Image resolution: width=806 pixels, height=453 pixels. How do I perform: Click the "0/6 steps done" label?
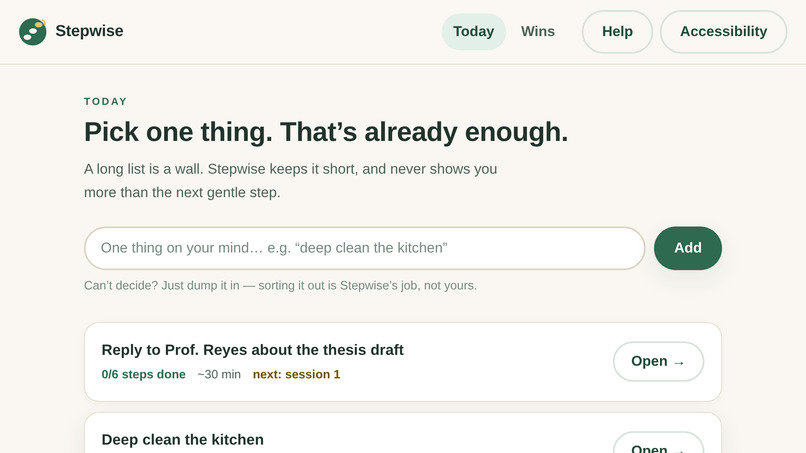143,374
